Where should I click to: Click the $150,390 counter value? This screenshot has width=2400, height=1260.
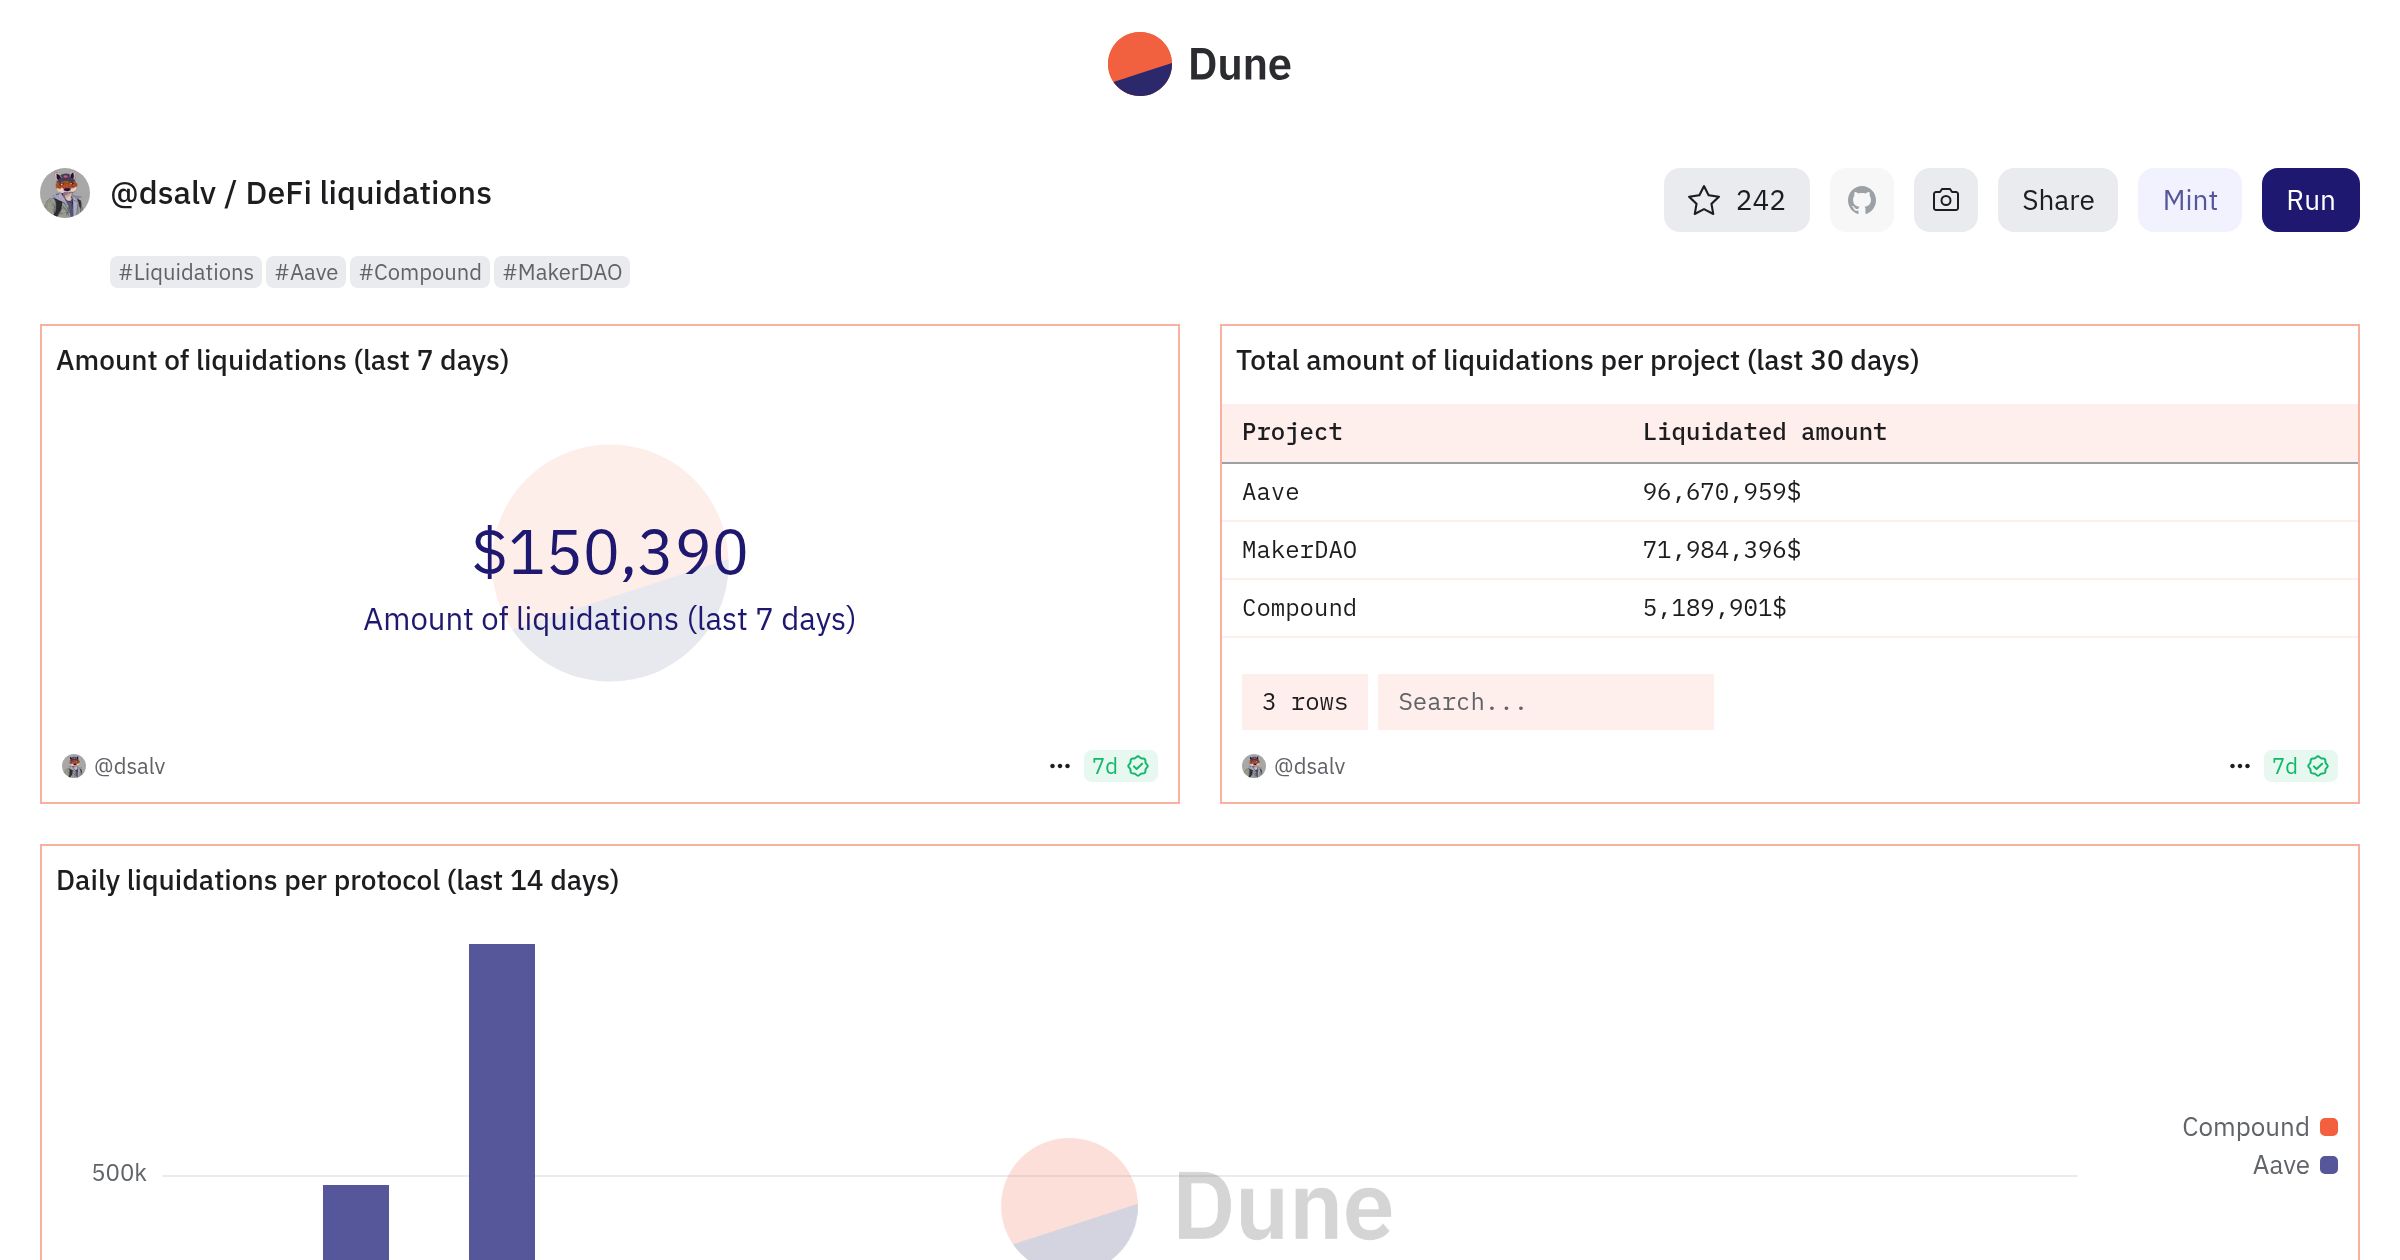[x=610, y=552]
